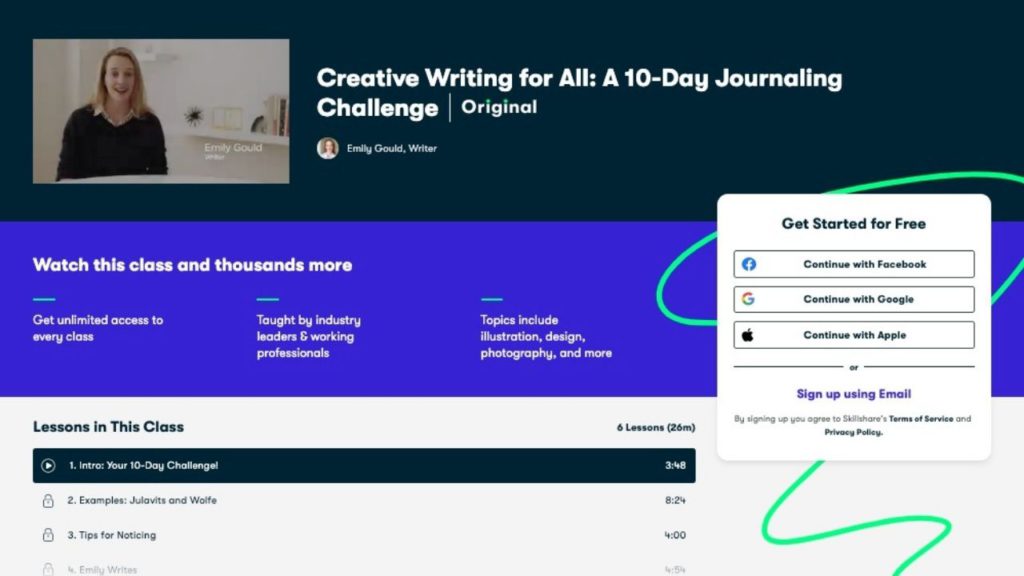
Task: Click the Get Started for Free heading
Action: coord(854,223)
